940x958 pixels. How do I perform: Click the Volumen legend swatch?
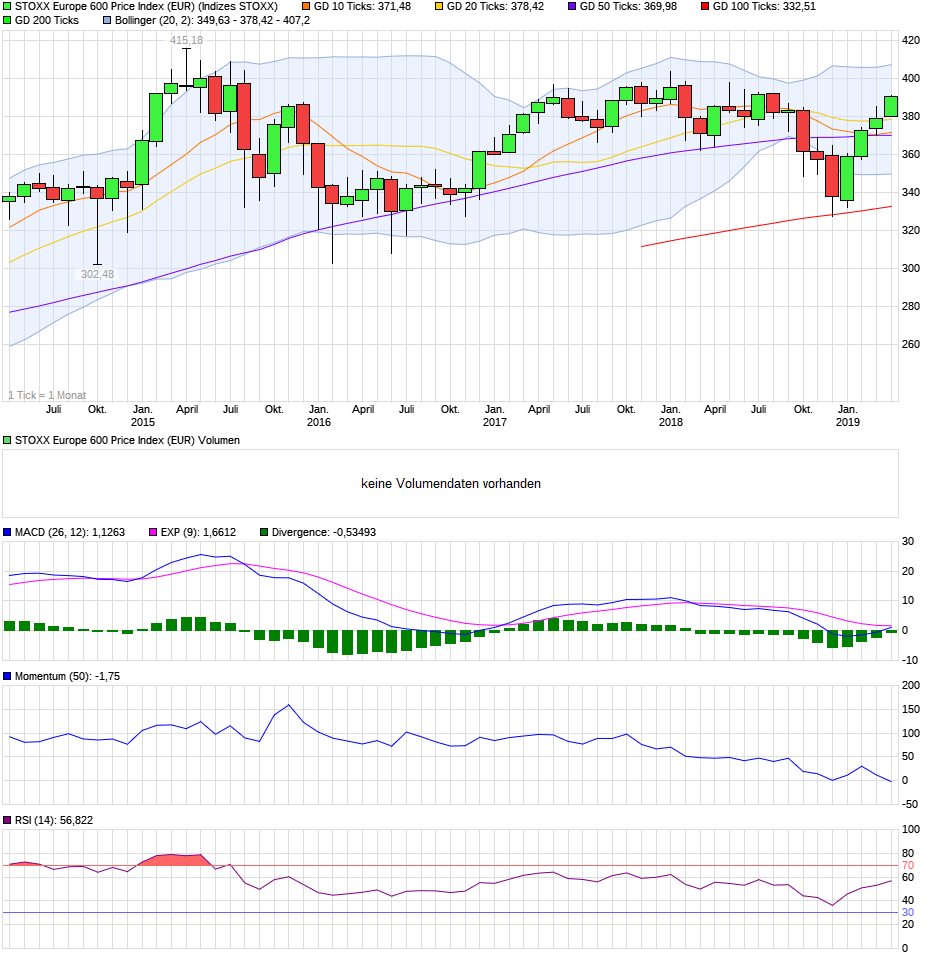click(7, 441)
